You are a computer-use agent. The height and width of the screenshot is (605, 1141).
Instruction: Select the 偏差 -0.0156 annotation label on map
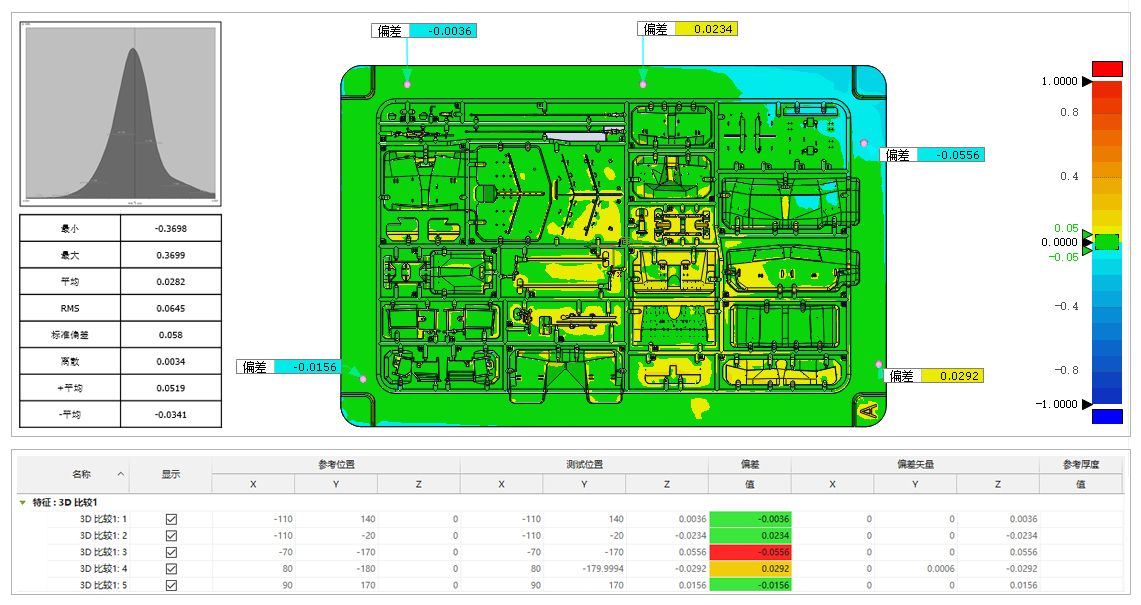(x=289, y=367)
